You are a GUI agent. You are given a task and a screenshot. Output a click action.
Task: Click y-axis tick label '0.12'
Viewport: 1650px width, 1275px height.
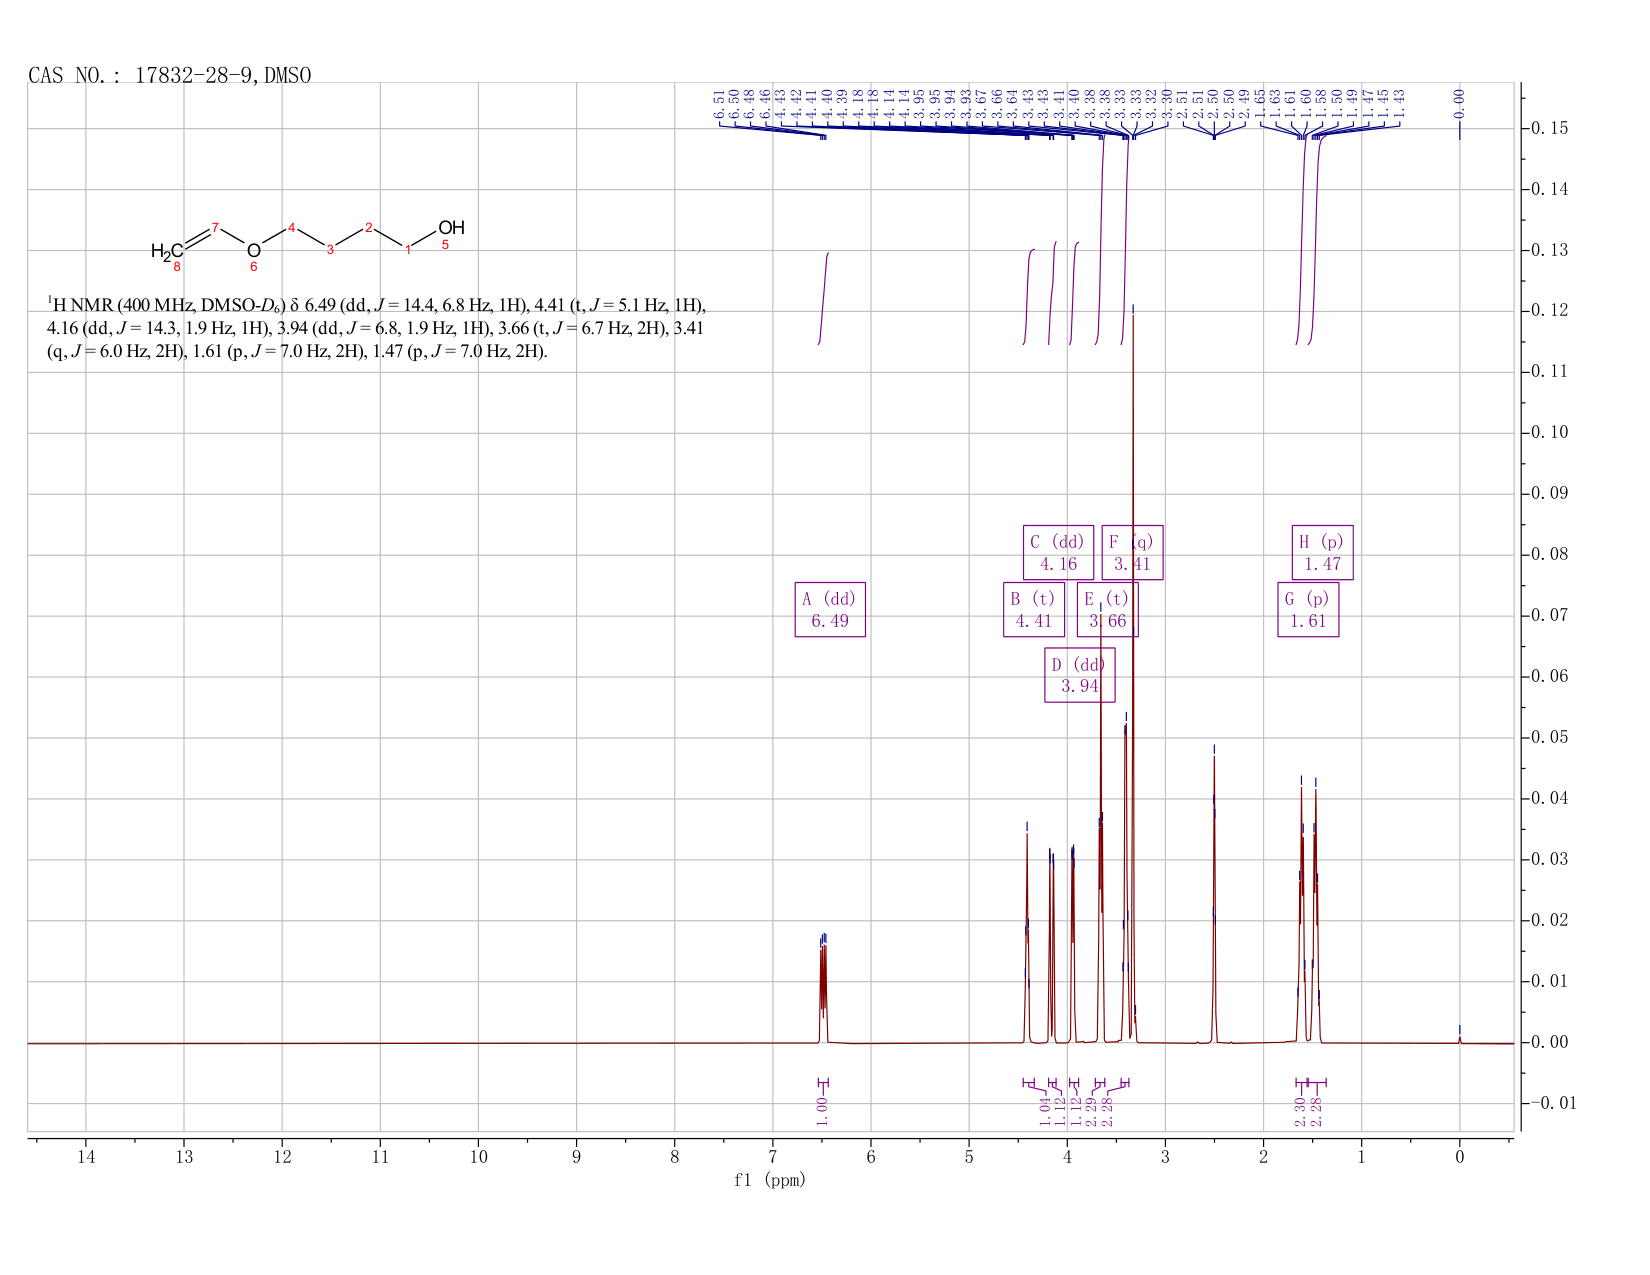pos(1548,311)
